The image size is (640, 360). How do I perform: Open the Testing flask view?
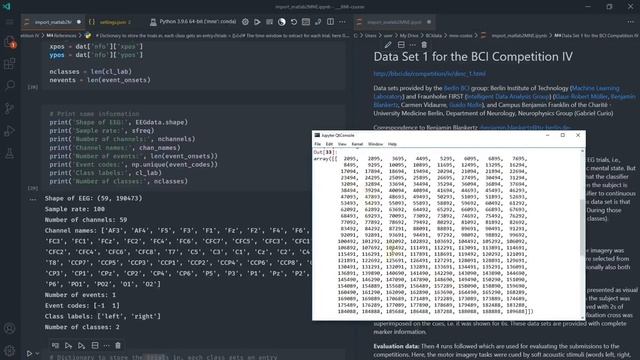9,153
